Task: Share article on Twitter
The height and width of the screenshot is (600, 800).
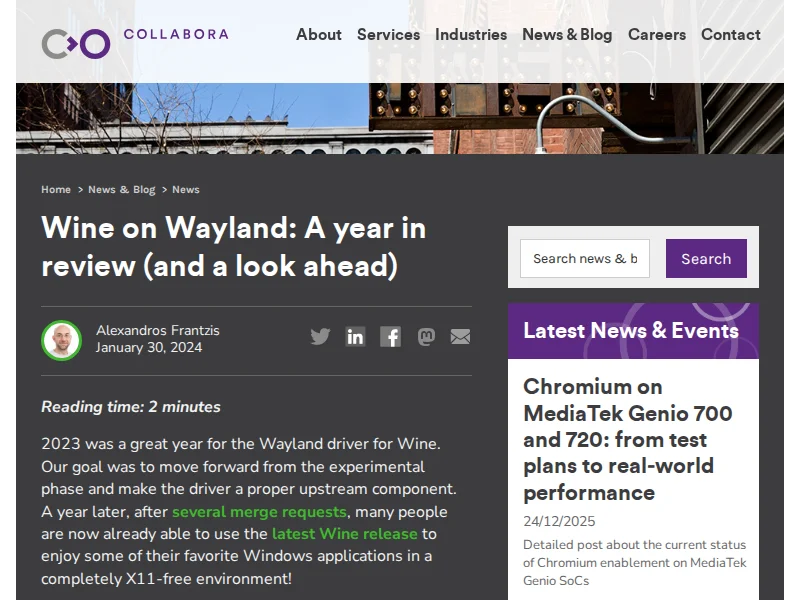Action: click(x=320, y=336)
